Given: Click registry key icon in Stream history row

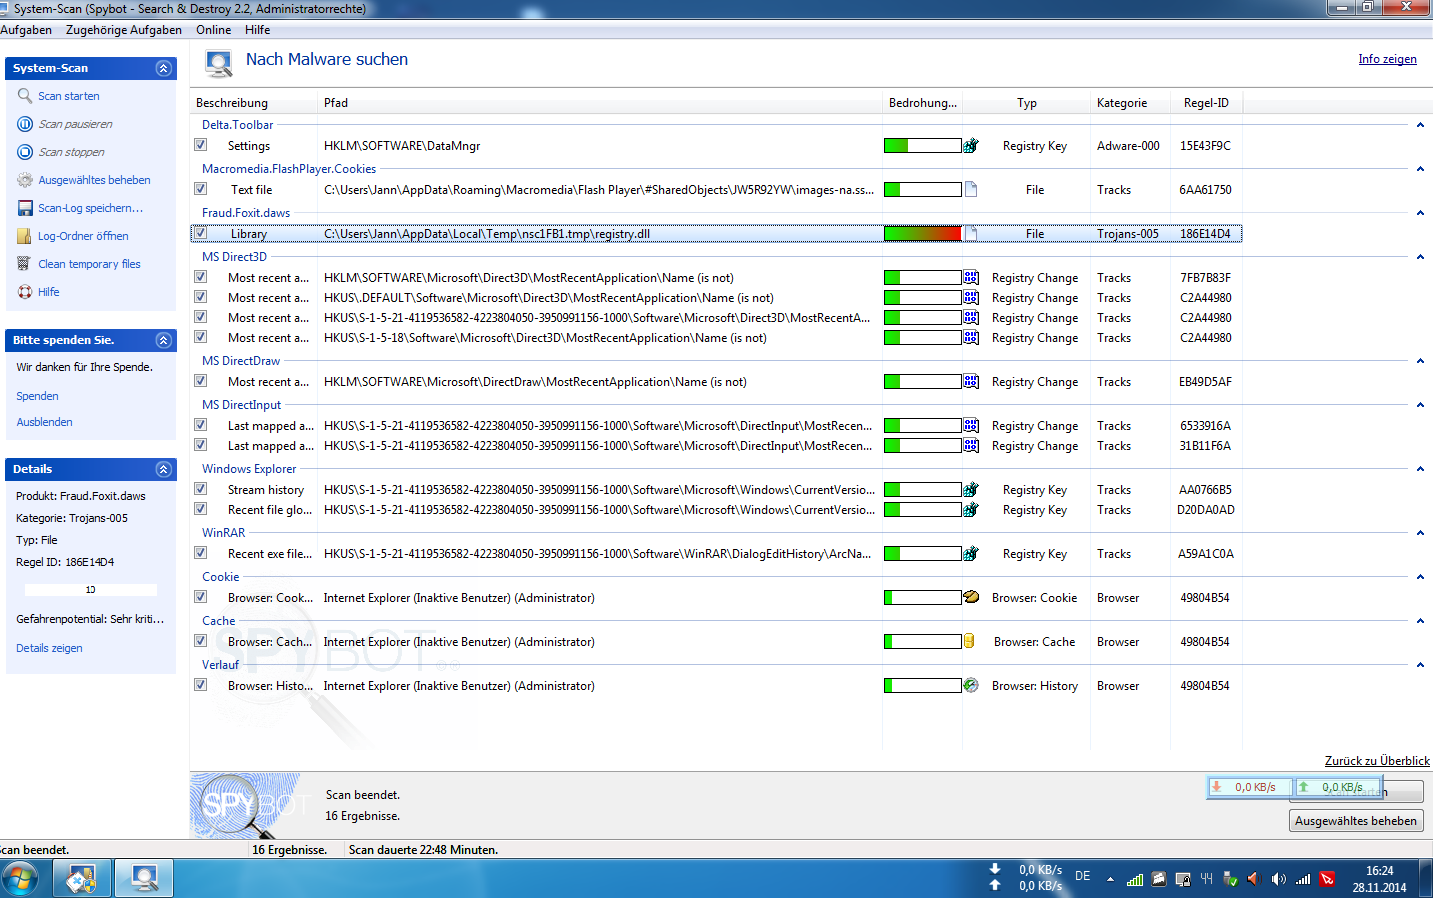Looking at the screenshot, I should pyautogui.click(x=970, y=490).
